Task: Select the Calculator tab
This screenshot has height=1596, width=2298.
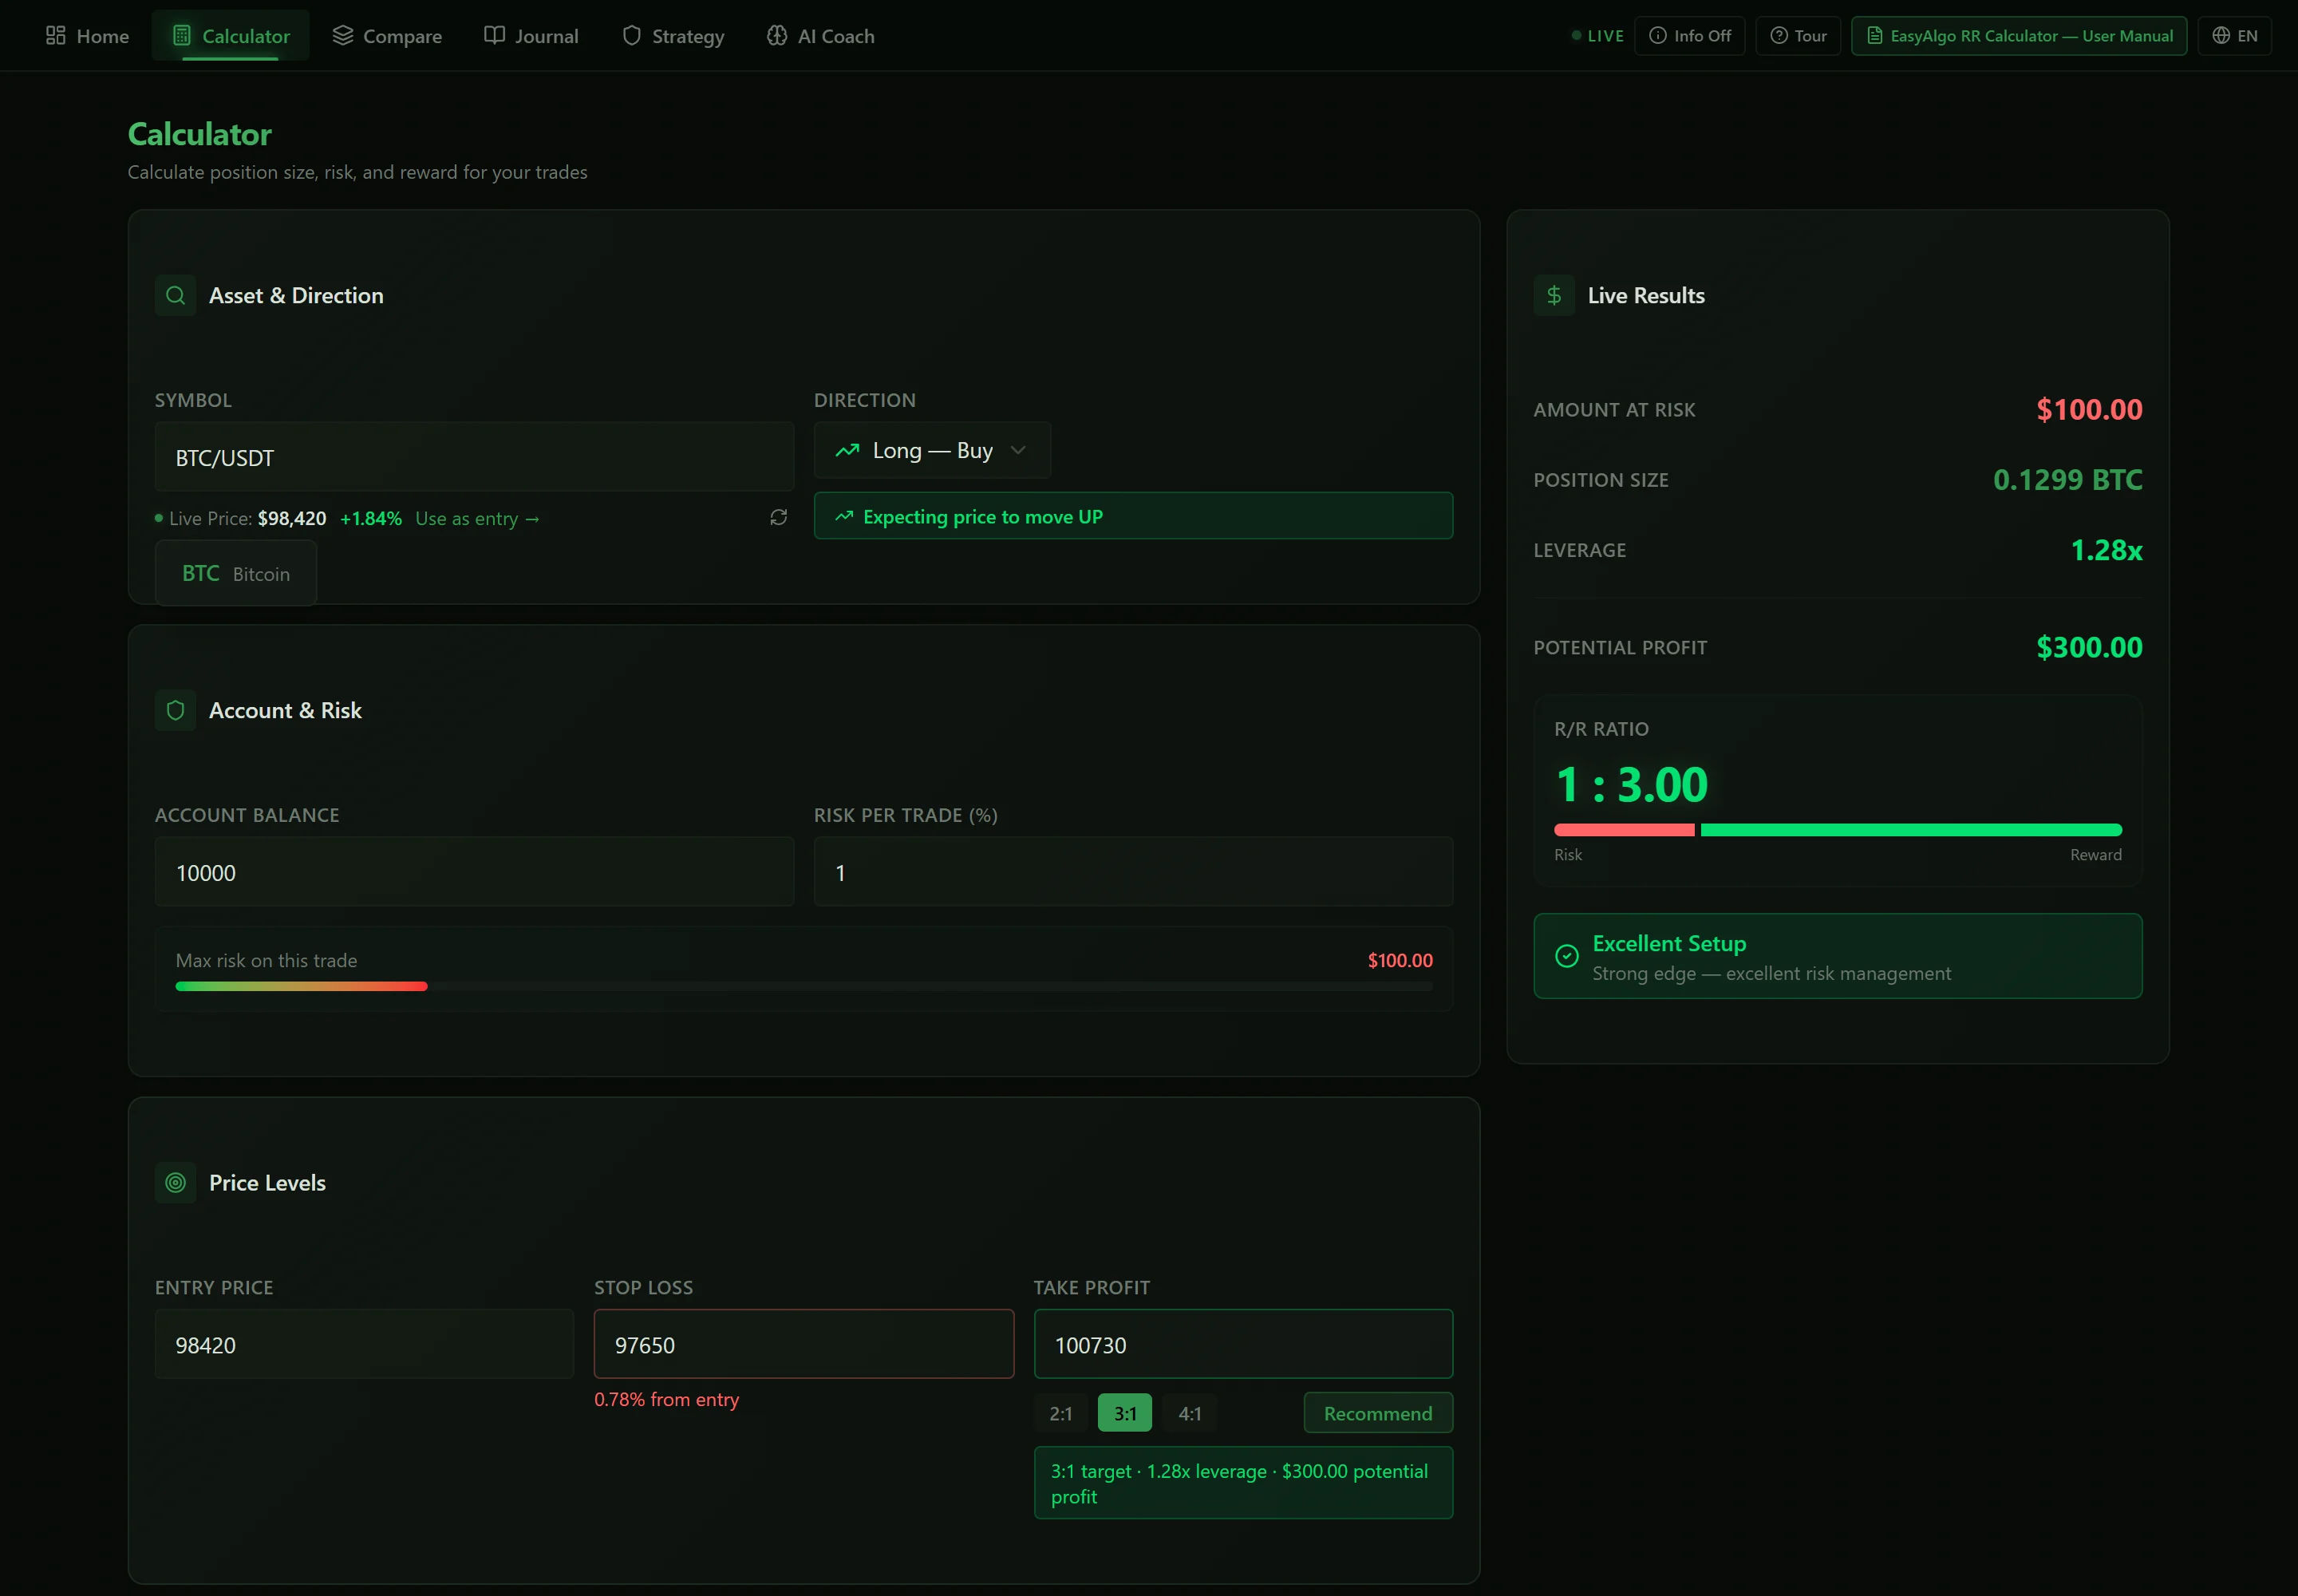Action: coord(231,36)
